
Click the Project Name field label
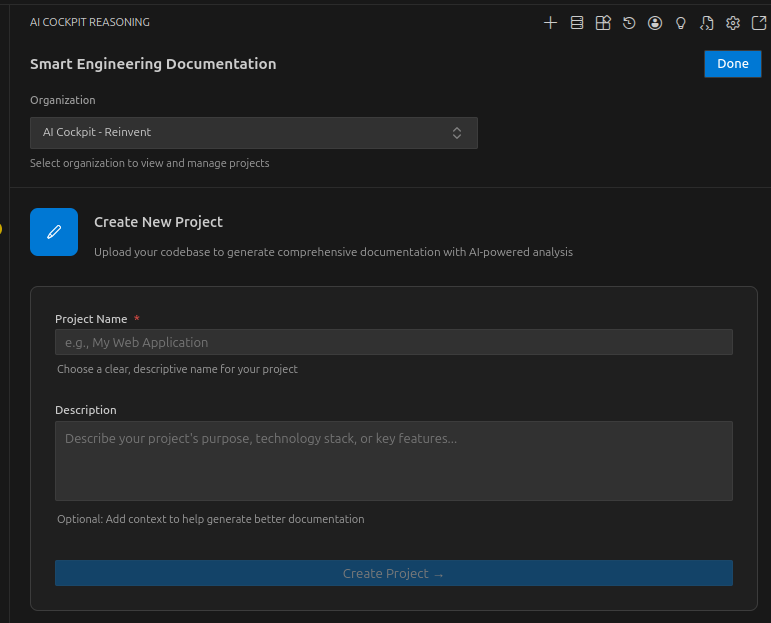click(91, 319)
